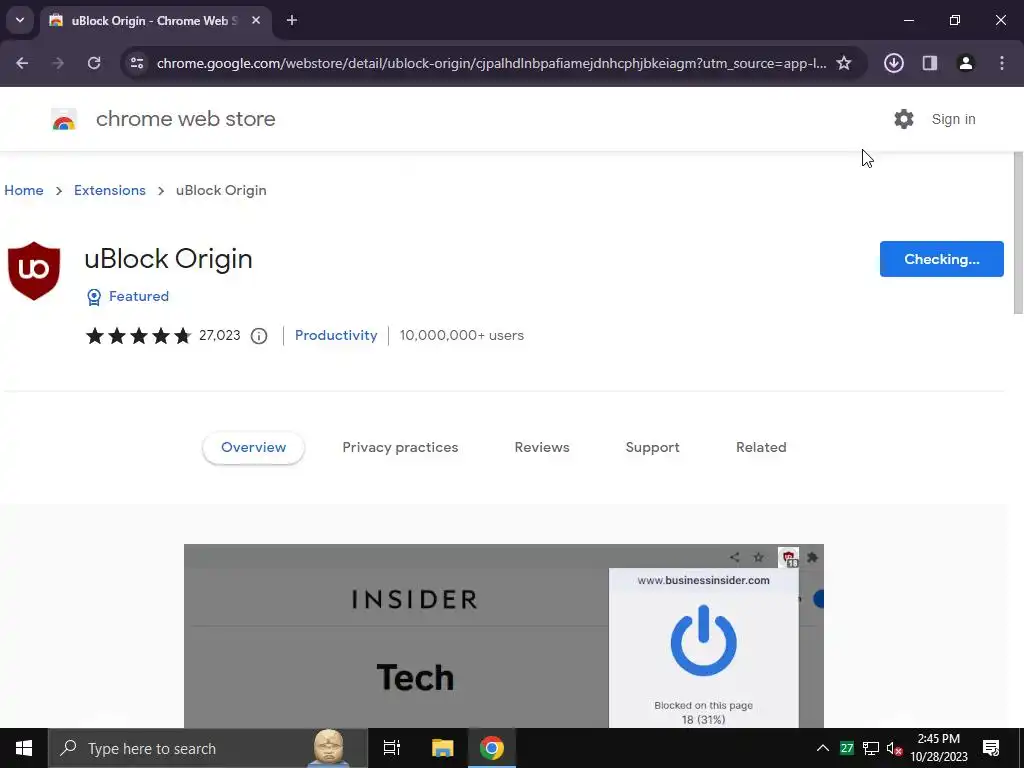Open Task View on the taskbar

(x=392, y=748)
